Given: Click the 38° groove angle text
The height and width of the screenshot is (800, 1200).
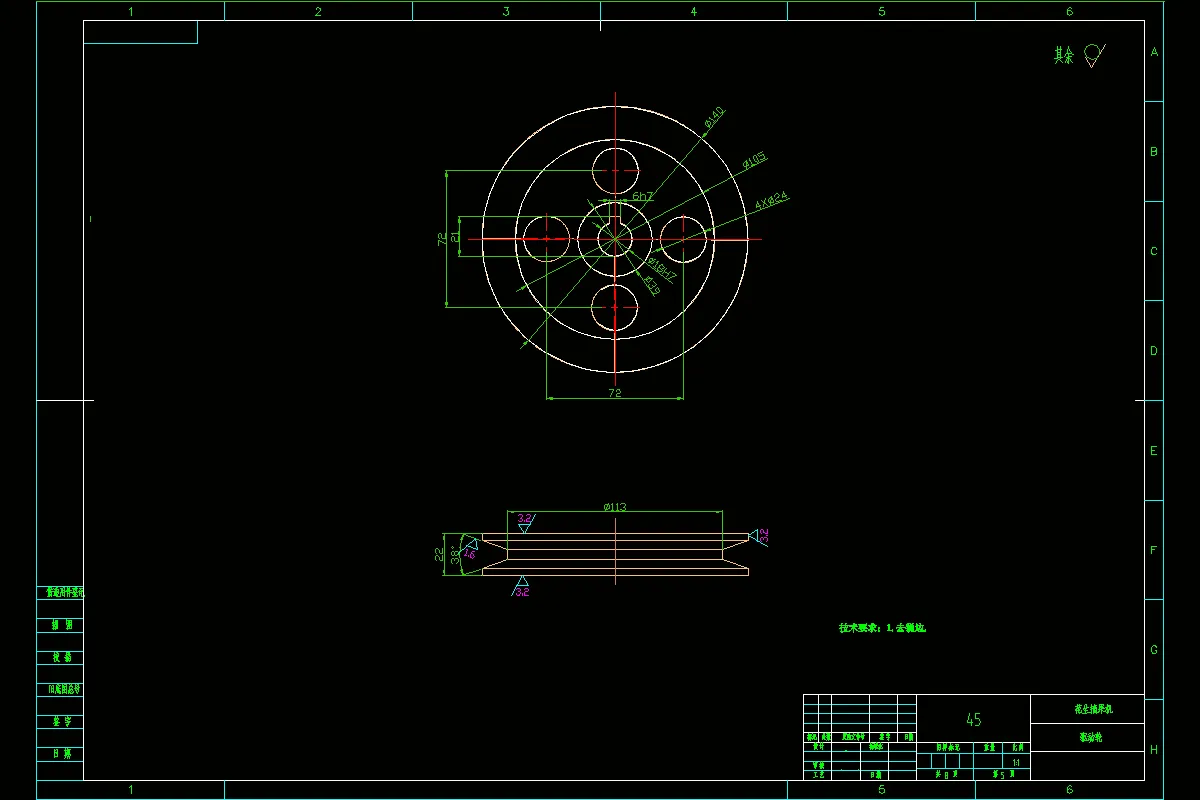Looking at the screenshot, I should click(455, 556).
